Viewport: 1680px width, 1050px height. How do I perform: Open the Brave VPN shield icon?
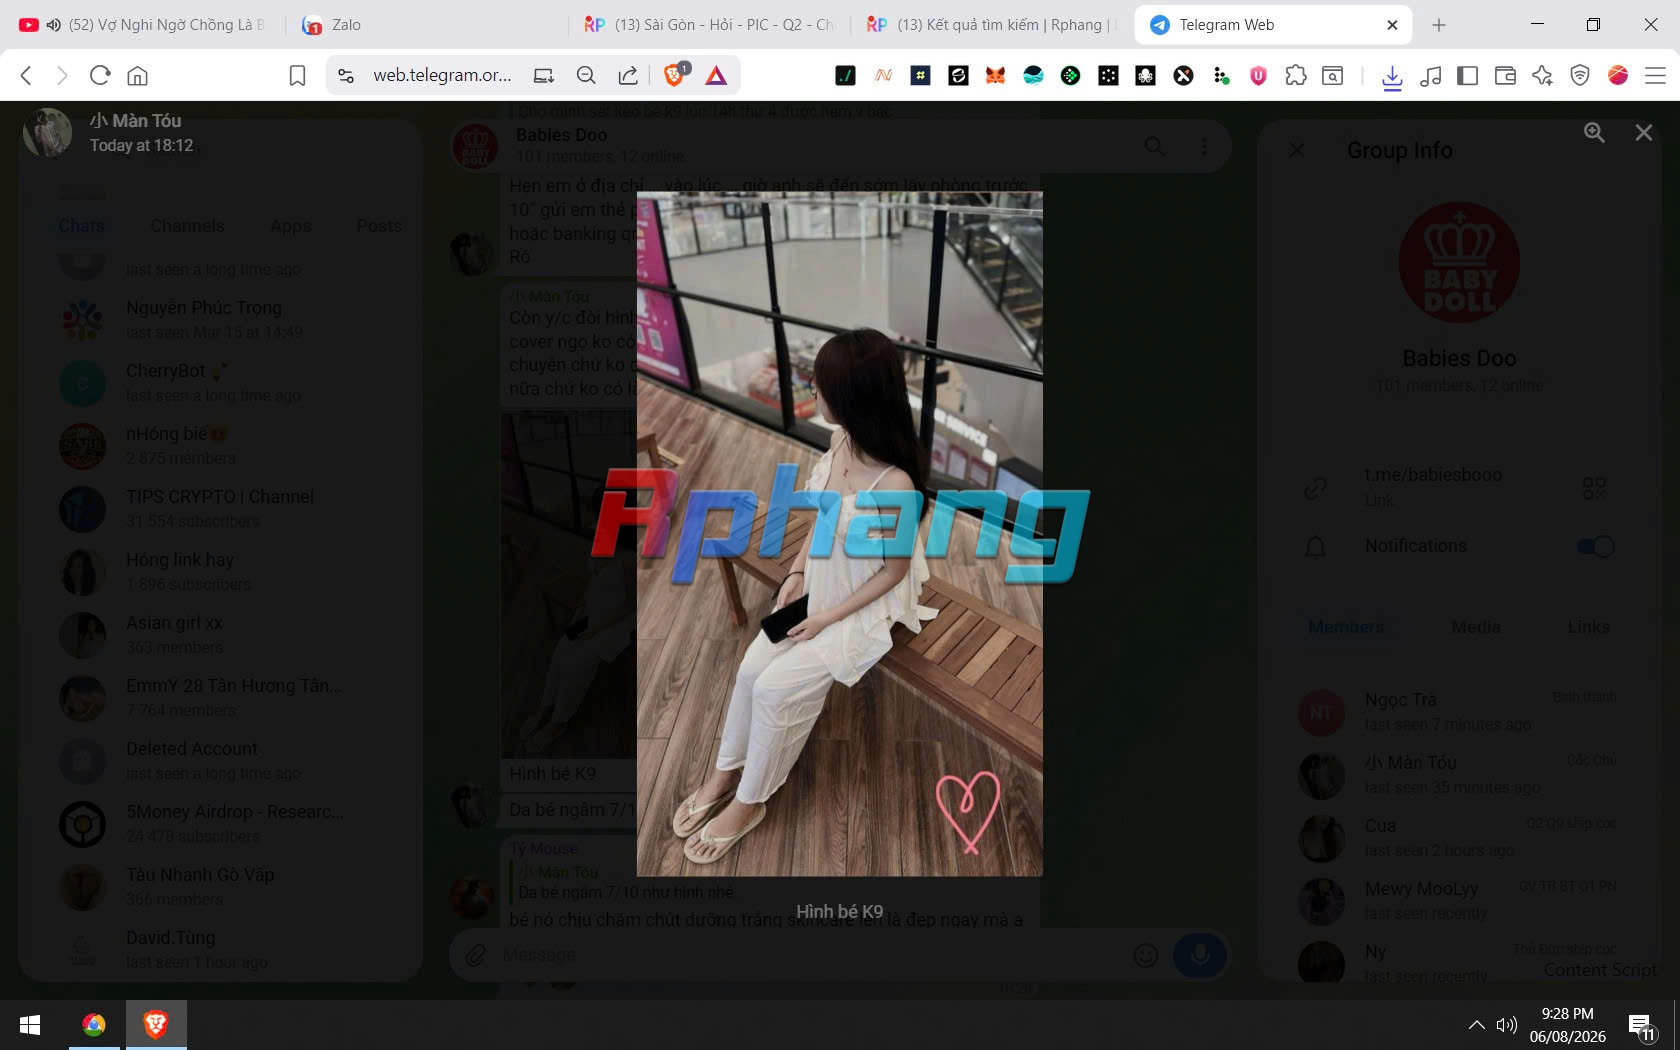(1580, 75)
